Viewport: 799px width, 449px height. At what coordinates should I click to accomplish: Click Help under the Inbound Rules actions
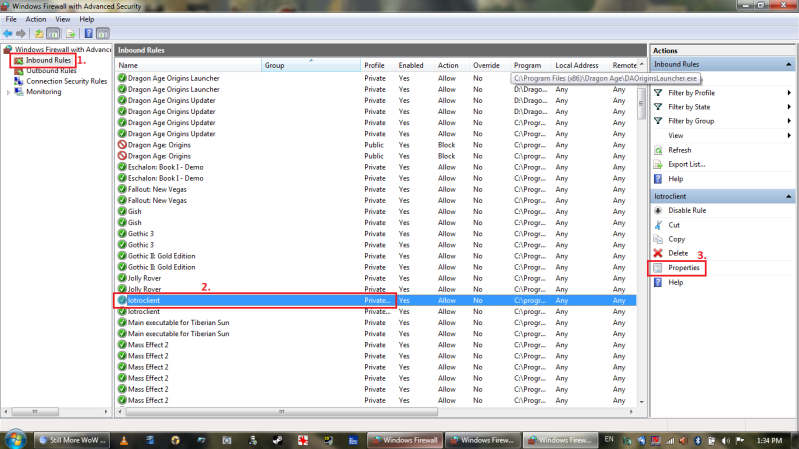pyautogui.click(x=675, y=179)
